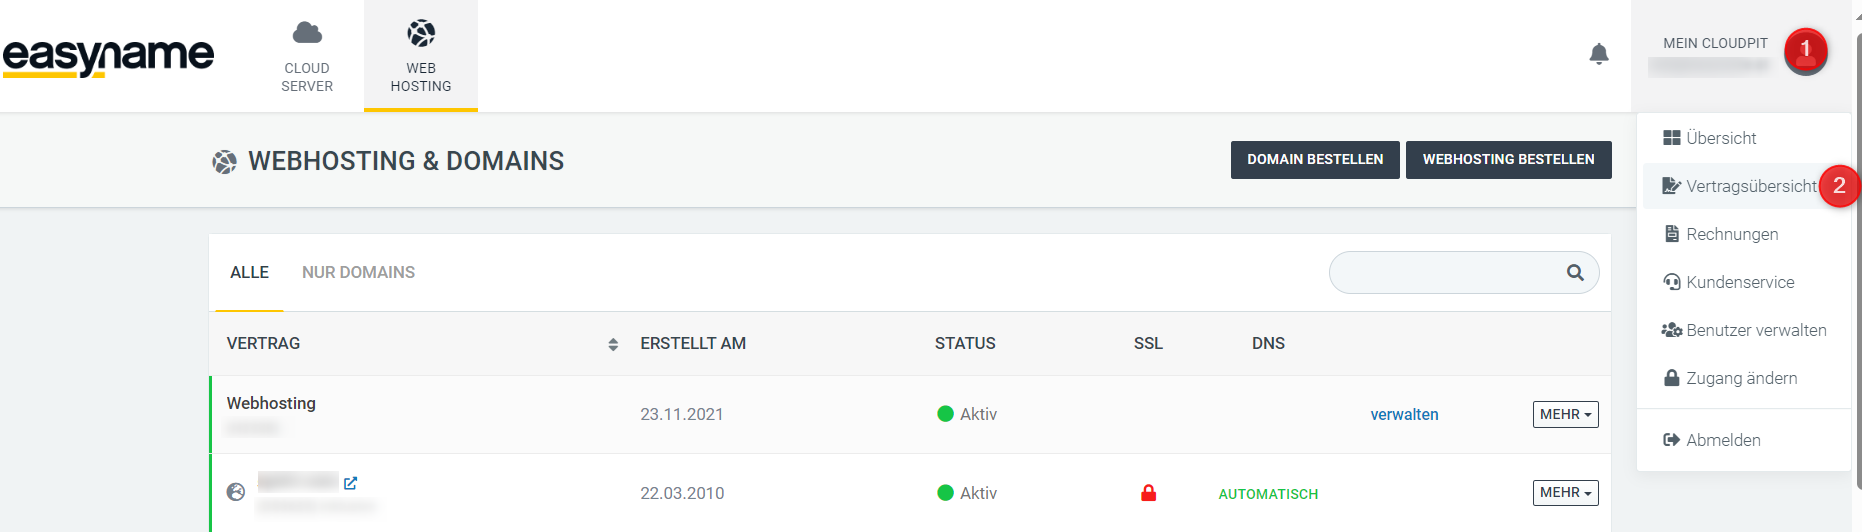Click the verwalten link
This screenshot has height=532, width=1862.
tap(1404, 414)
